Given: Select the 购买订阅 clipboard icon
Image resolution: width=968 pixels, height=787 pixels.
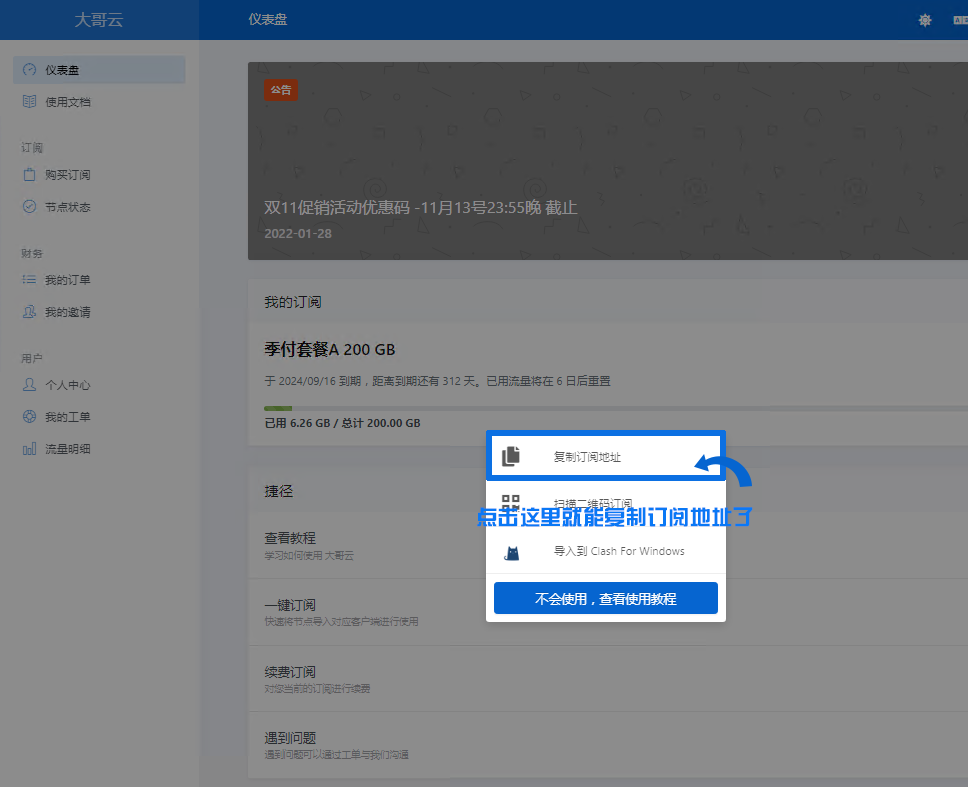Looking at the screenshot, I should click(x=28, y=174).
